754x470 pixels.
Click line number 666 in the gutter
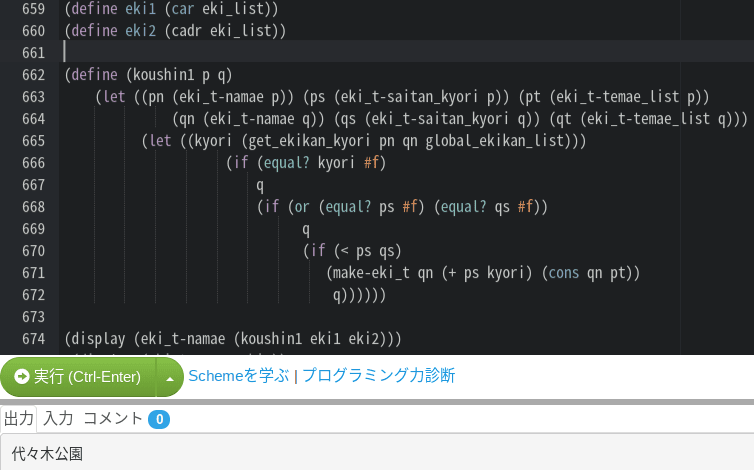tap(33, 163)
